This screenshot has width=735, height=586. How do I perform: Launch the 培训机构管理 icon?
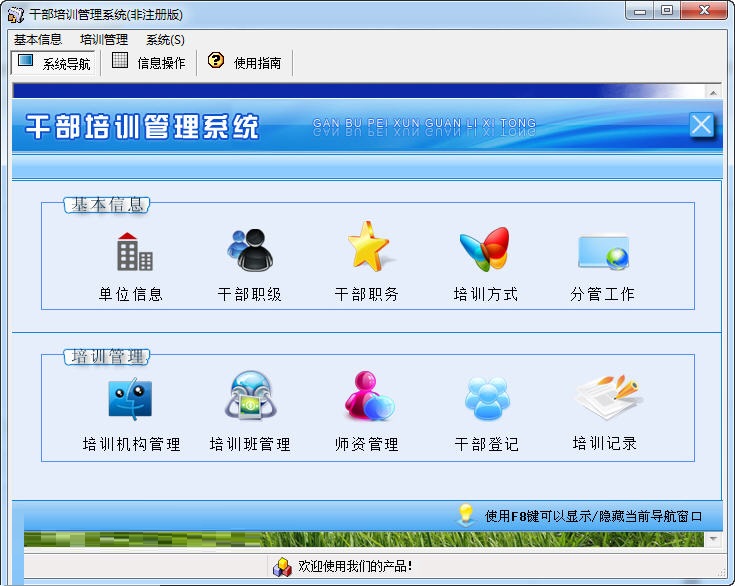(x=130, y=399)
